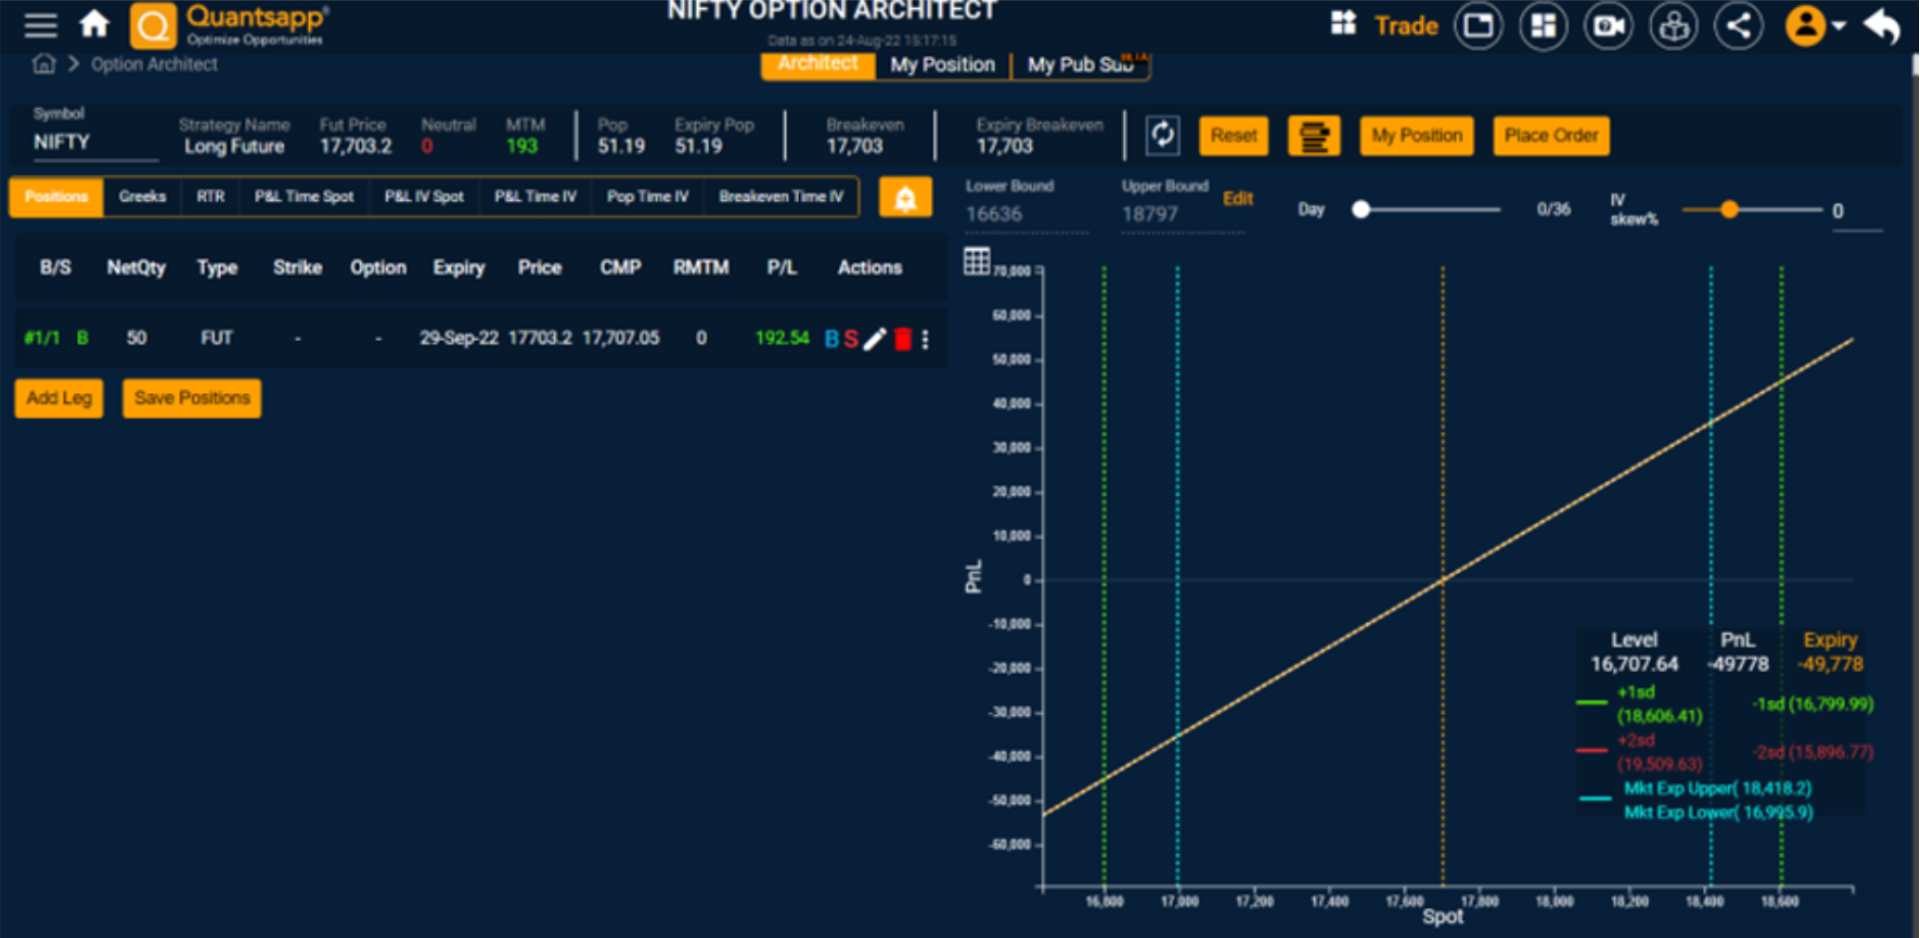Enable the alert bell toggle
The height and width of the screenshot is (938, 1920).
[905, 197]
